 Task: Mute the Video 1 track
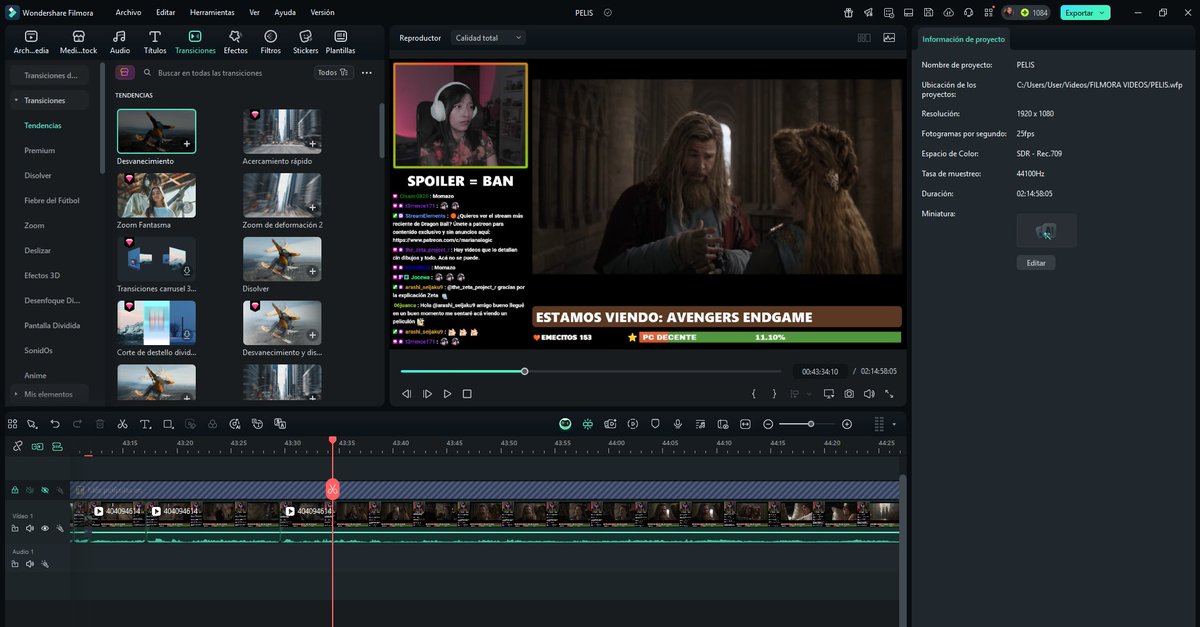point(30,528)
